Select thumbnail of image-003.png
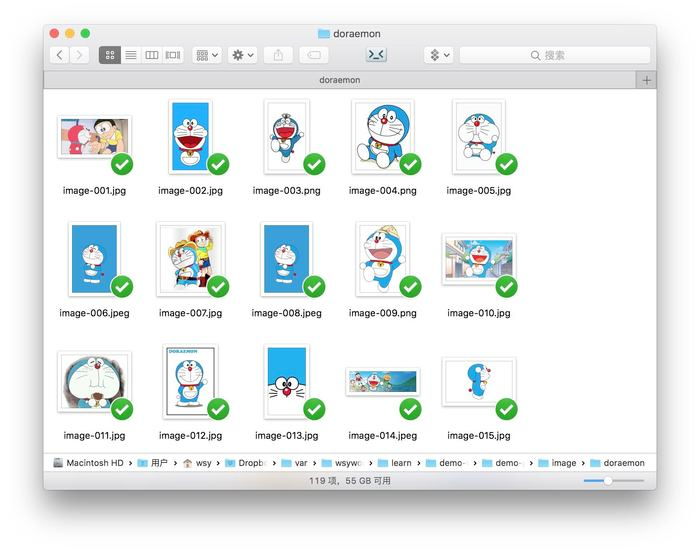The height and width of the screenshot is (552, 700). pos(286,136)
